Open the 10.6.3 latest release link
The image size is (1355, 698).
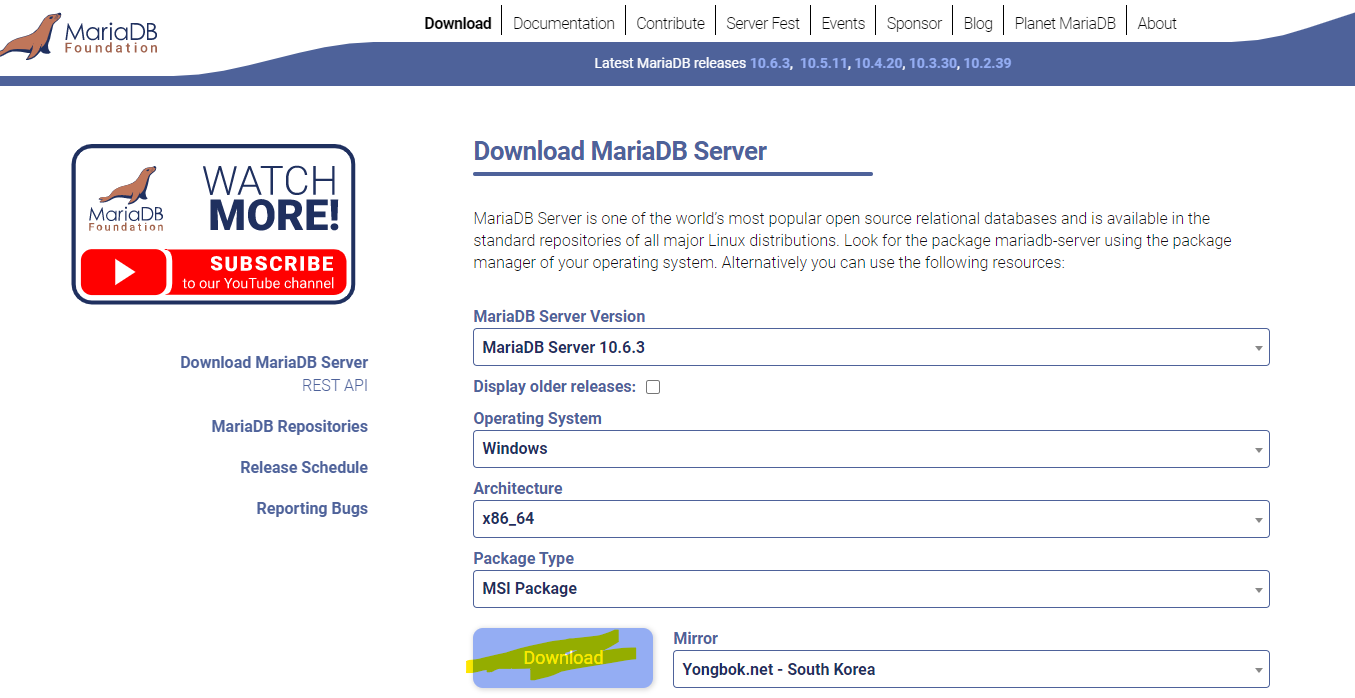click(770, 63)
